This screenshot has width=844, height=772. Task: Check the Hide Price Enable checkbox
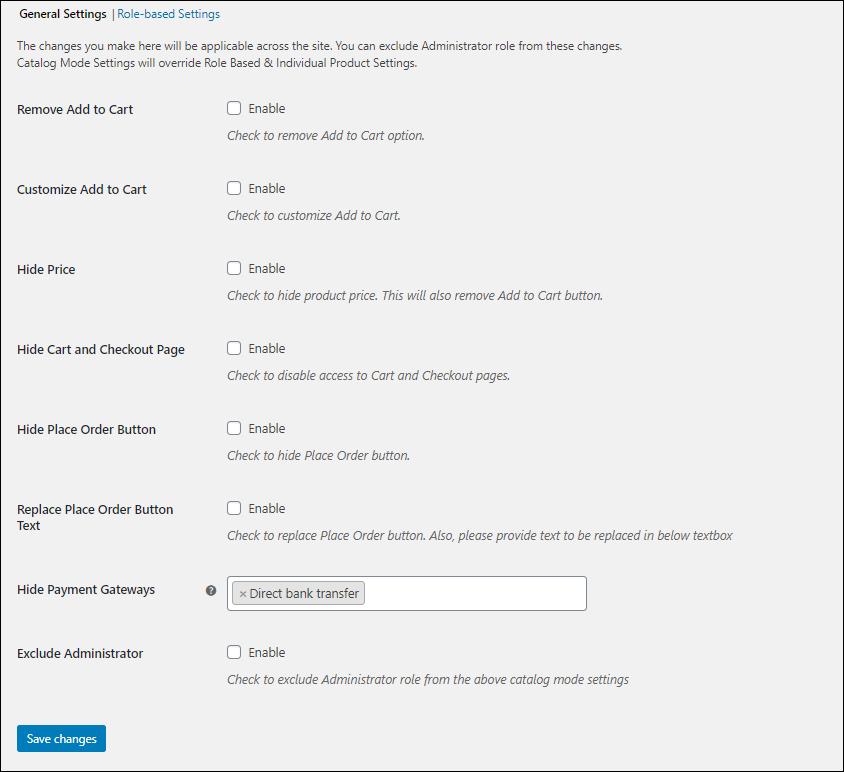(x=233, y=268)
